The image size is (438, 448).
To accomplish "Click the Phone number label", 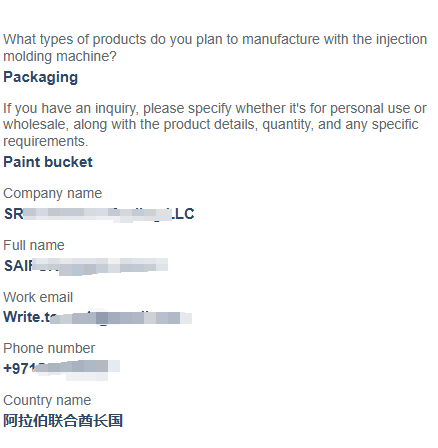I will click(x=49, y=348).
